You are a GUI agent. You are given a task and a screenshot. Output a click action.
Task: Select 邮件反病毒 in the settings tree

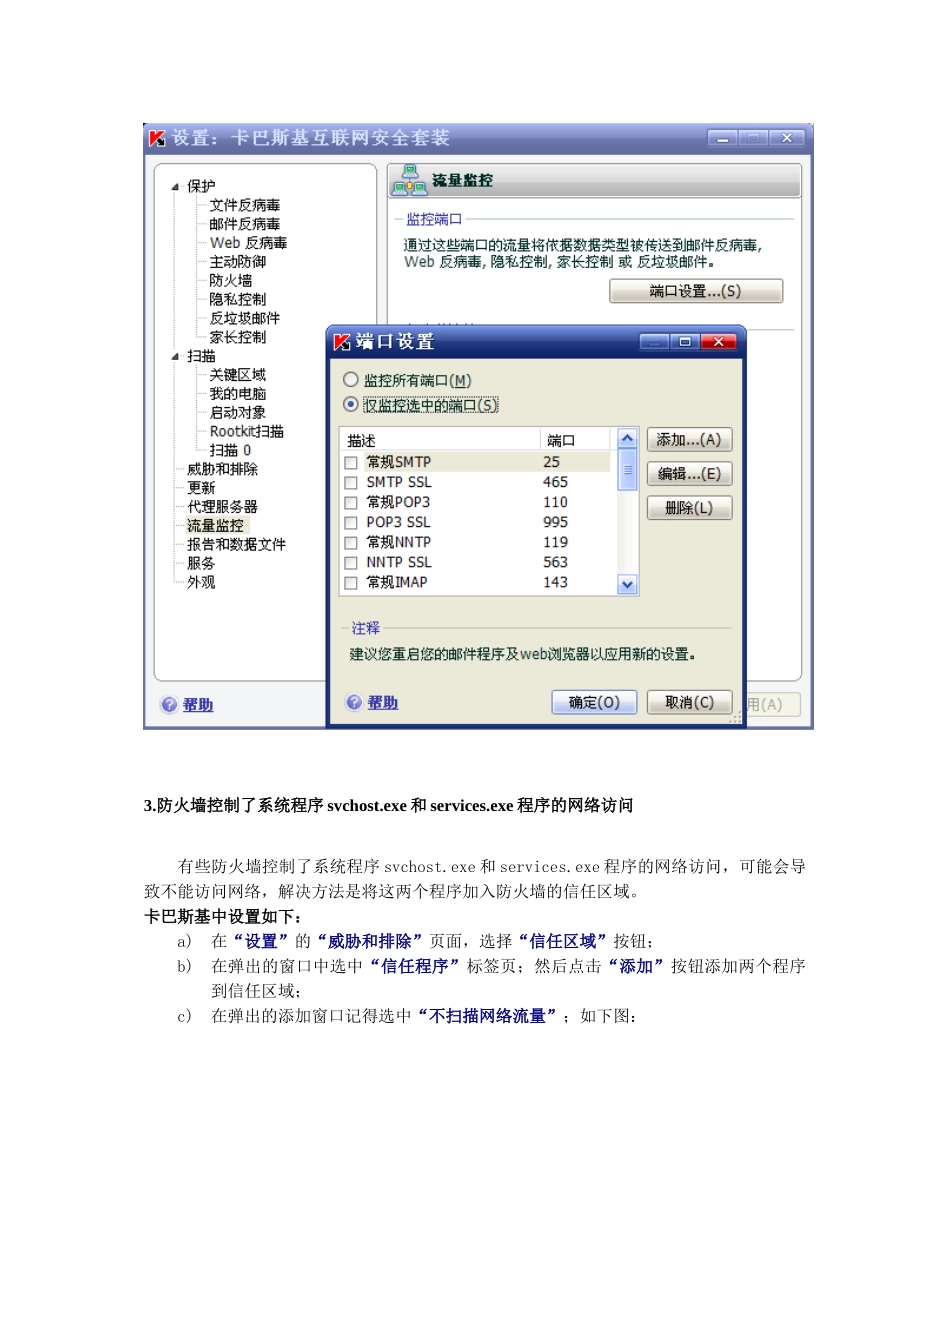245,224
